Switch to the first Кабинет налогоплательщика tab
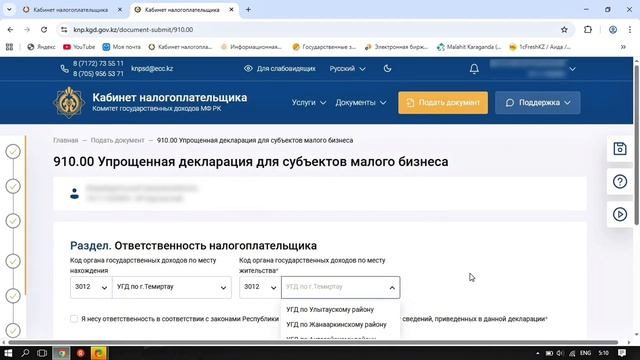 [71, 9]
